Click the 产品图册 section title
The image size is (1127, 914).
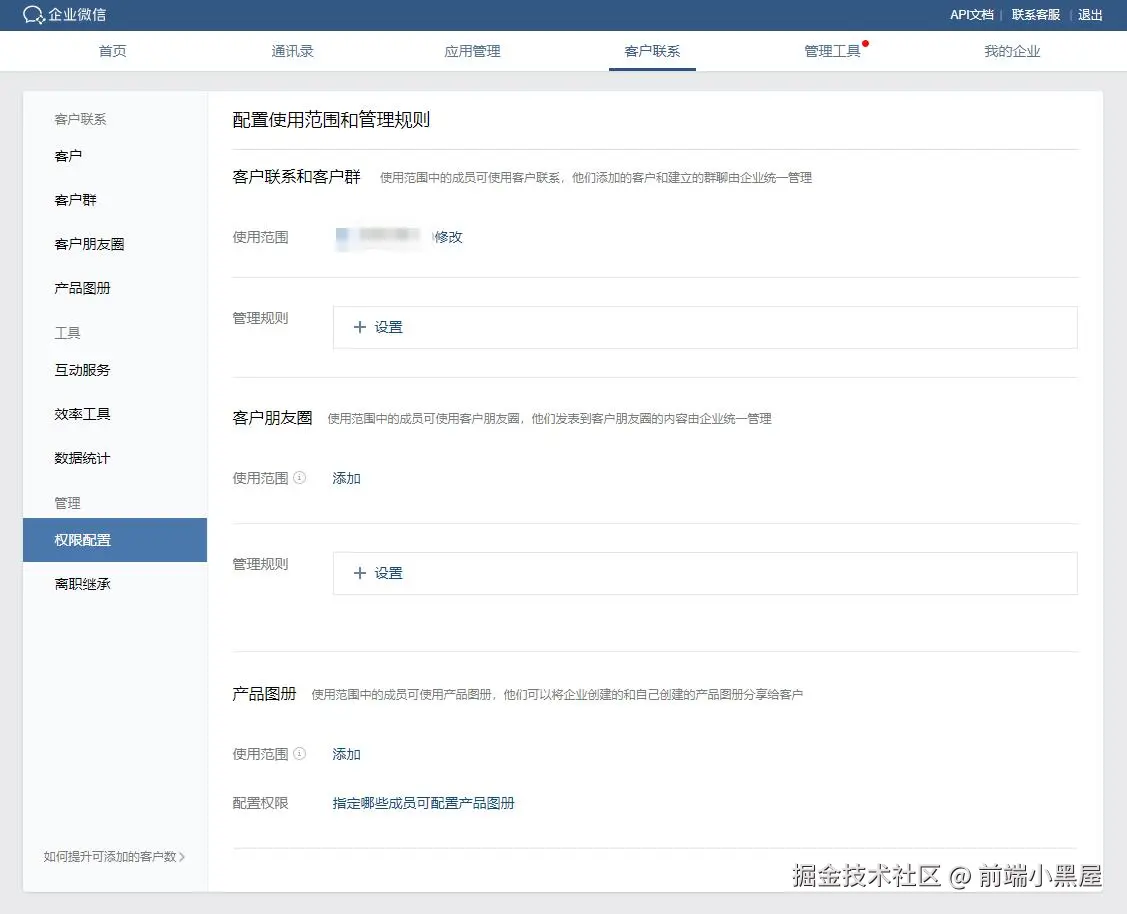click(x=264, y=693)
